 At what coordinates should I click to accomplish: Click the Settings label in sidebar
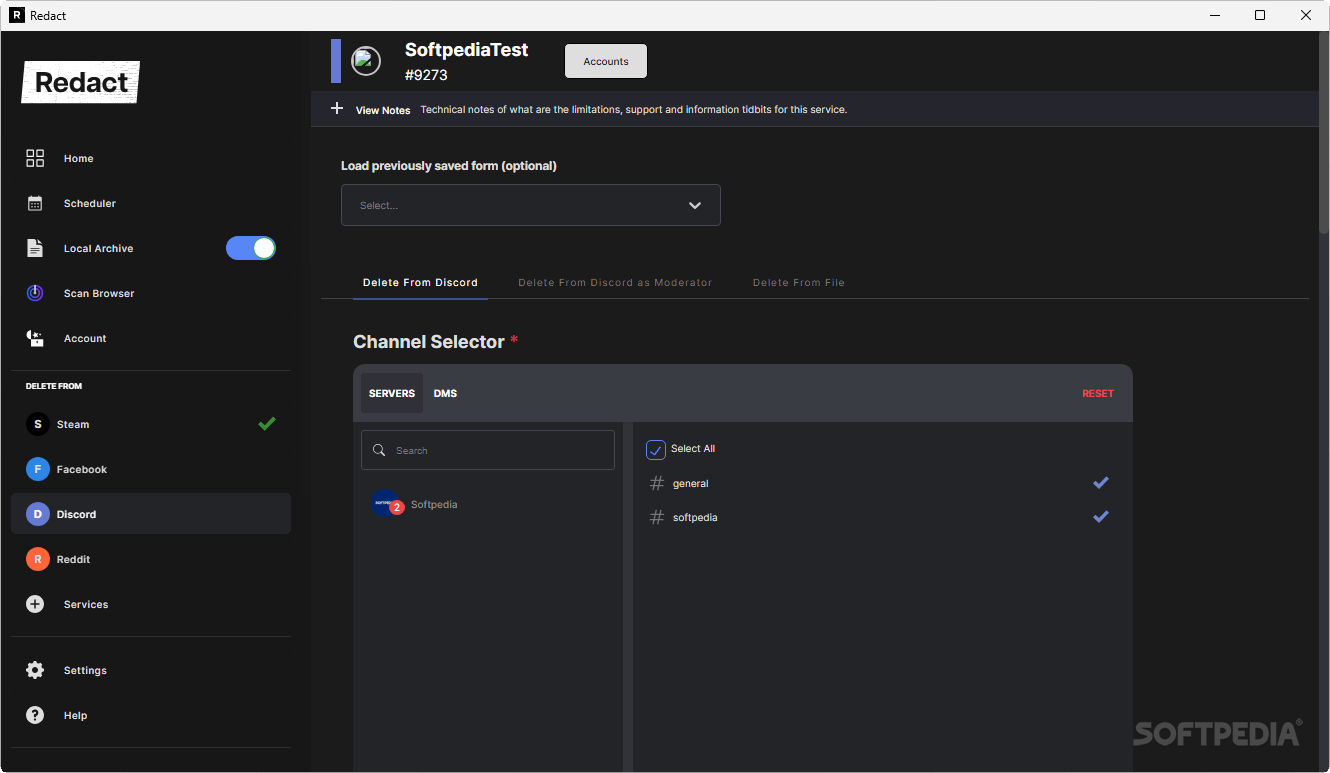click(x=85, y=670)
